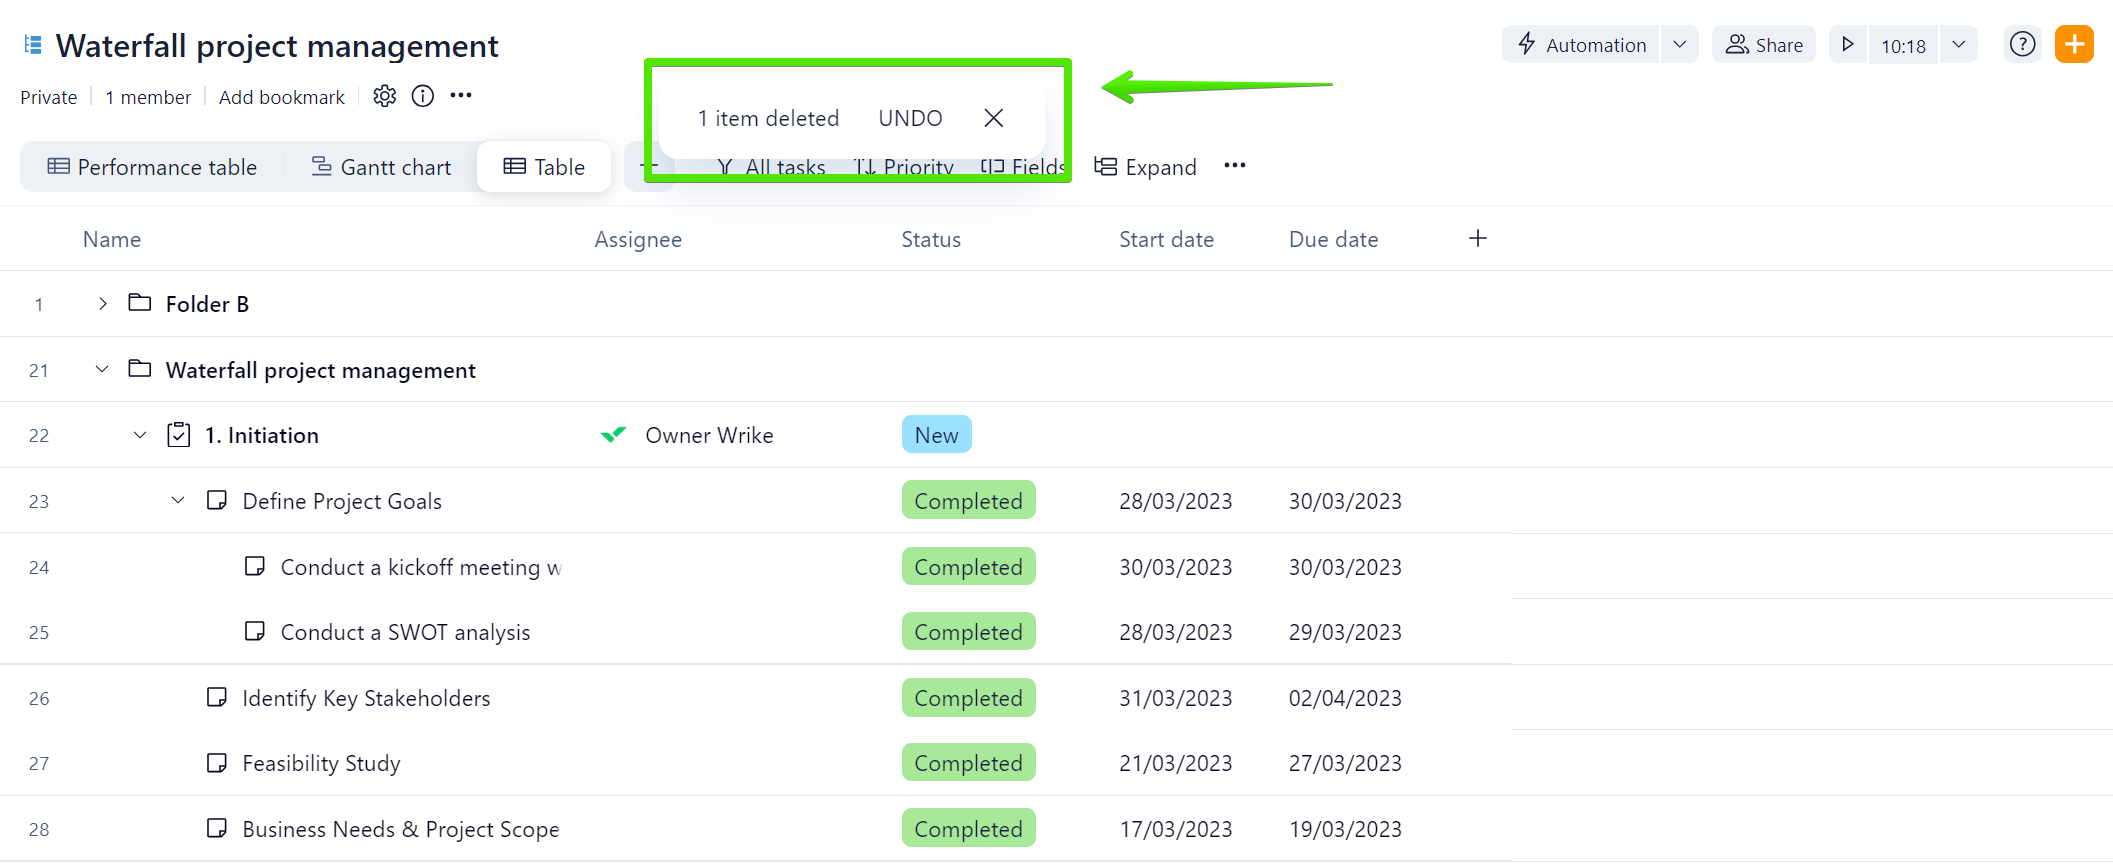Click the Share button
The width and height of the screenshot is (2113, 867).
tap(1764, 45)
